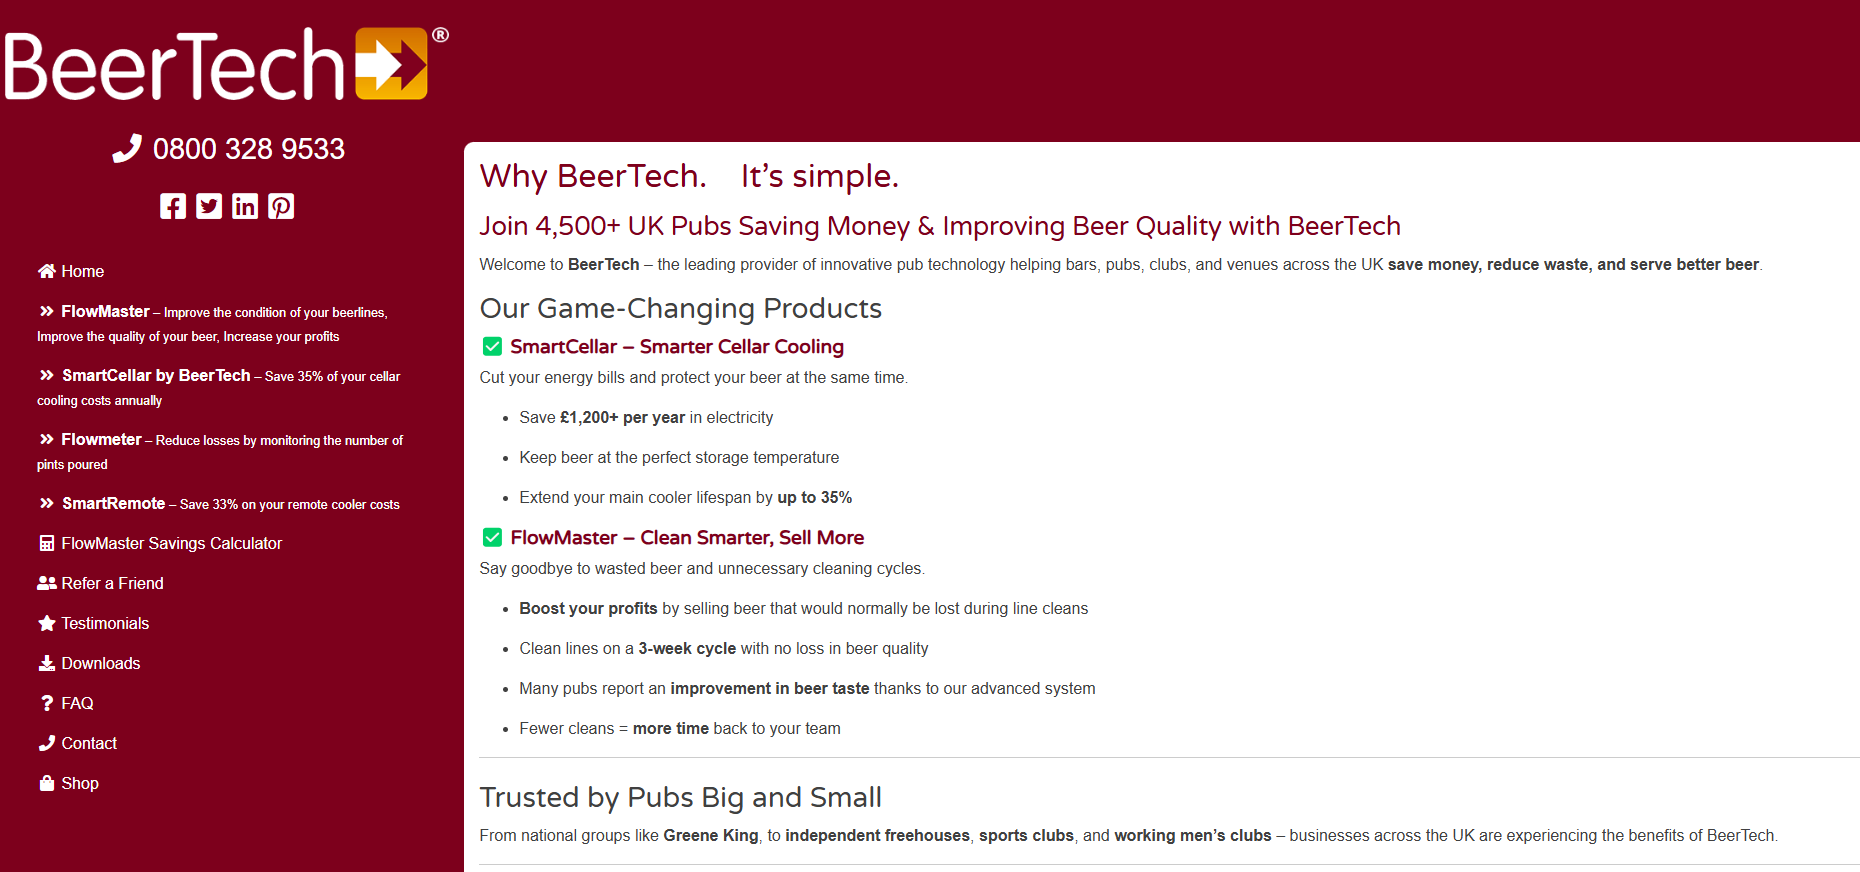Click the chevron arrows beside SmartRemote menu

[46, 503]
